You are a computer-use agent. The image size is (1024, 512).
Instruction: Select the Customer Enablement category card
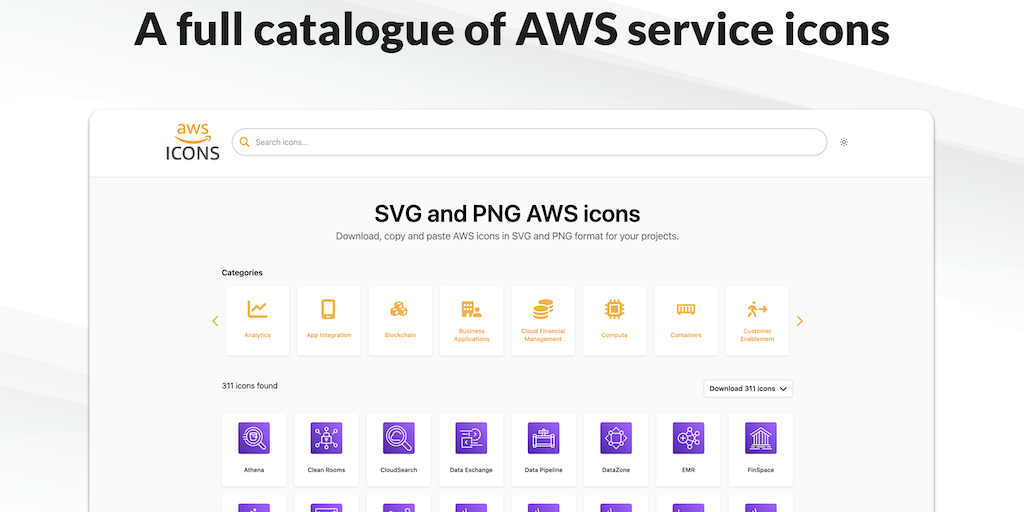point(758,321)
